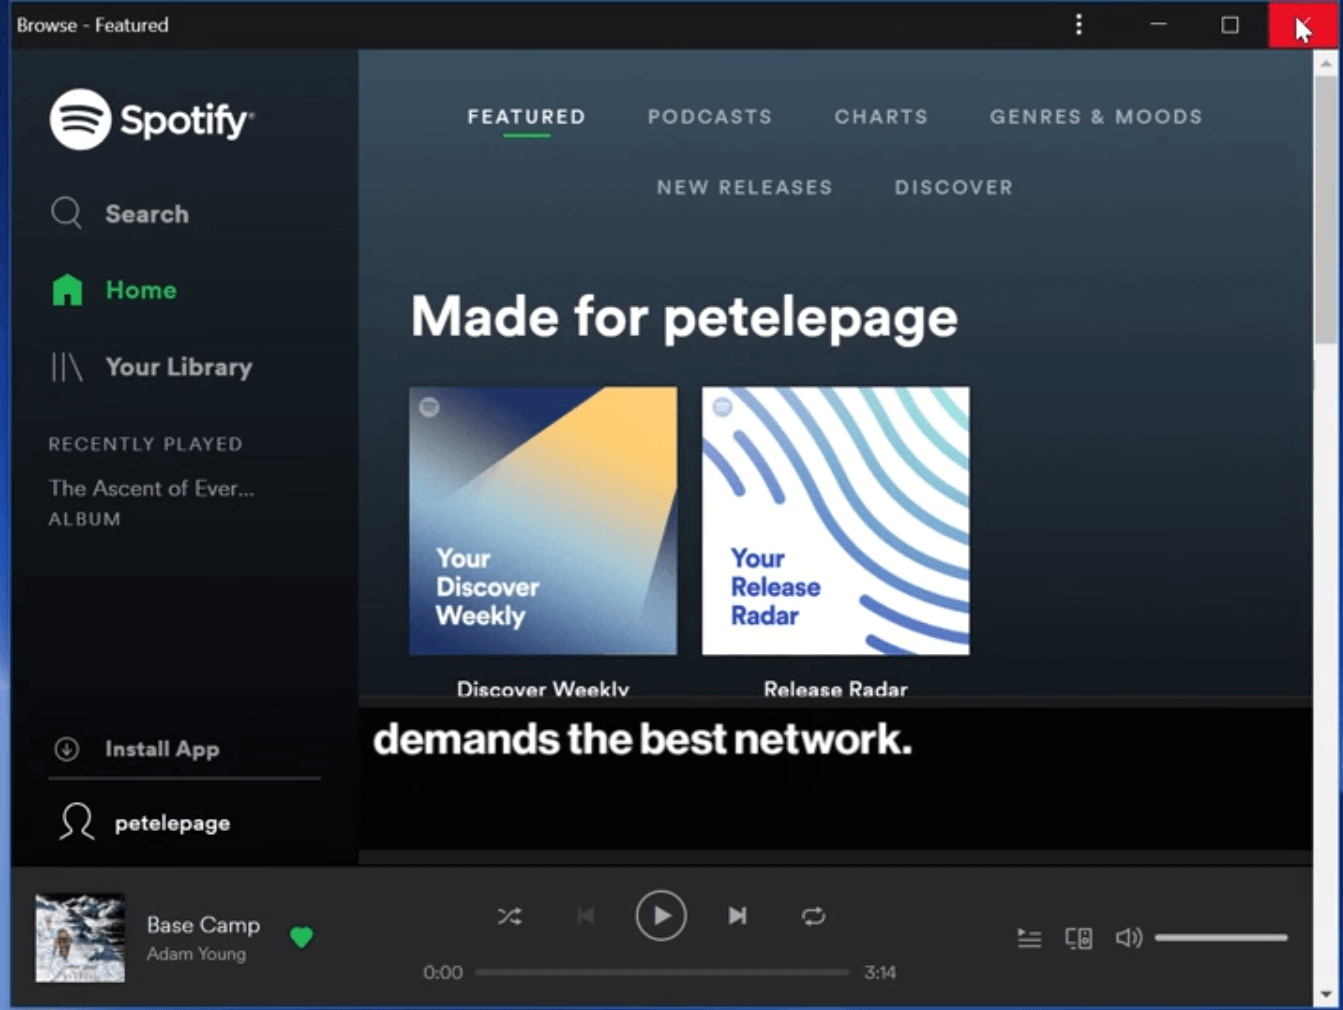Open the play queue
The width and height of the screenshot is (1343, 1010).
click(1029, 938)
